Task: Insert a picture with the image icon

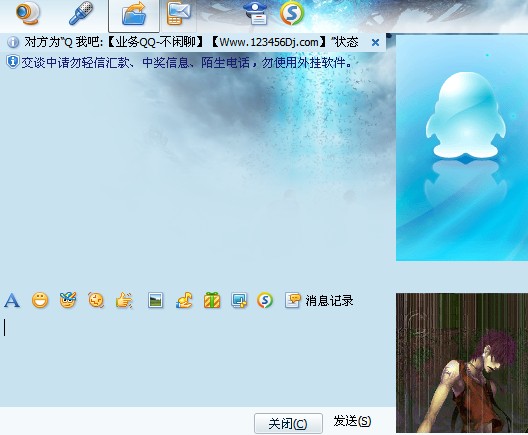Action: pyautogui.click(x=156, y=300)
